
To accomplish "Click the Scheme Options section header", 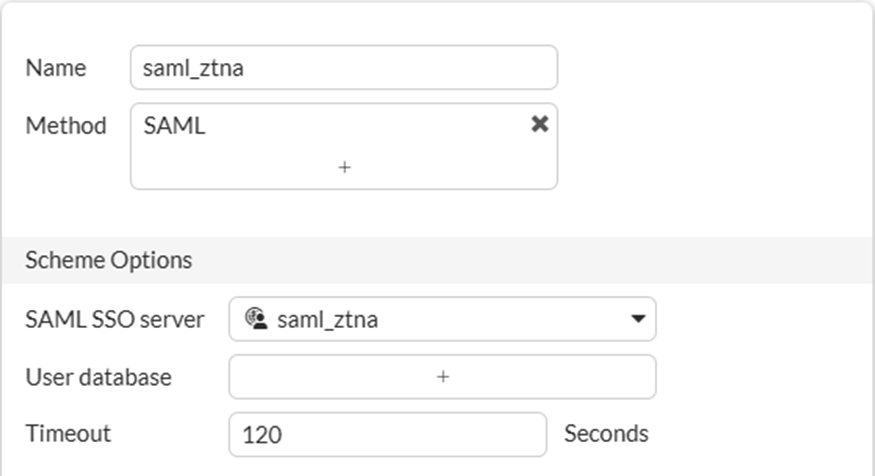I will [108, 260].
